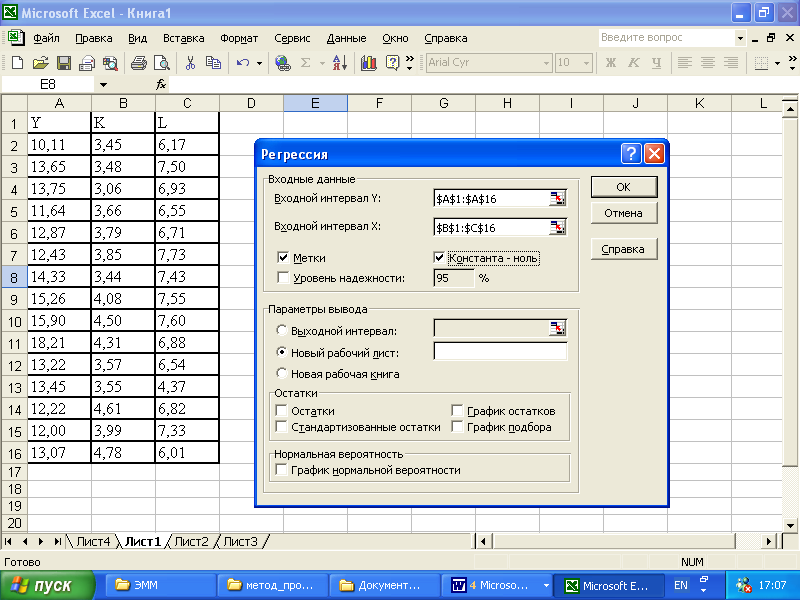The image size is (800, 600).
Task: Click the Regression dialog help question button
Action: [631, 153]
